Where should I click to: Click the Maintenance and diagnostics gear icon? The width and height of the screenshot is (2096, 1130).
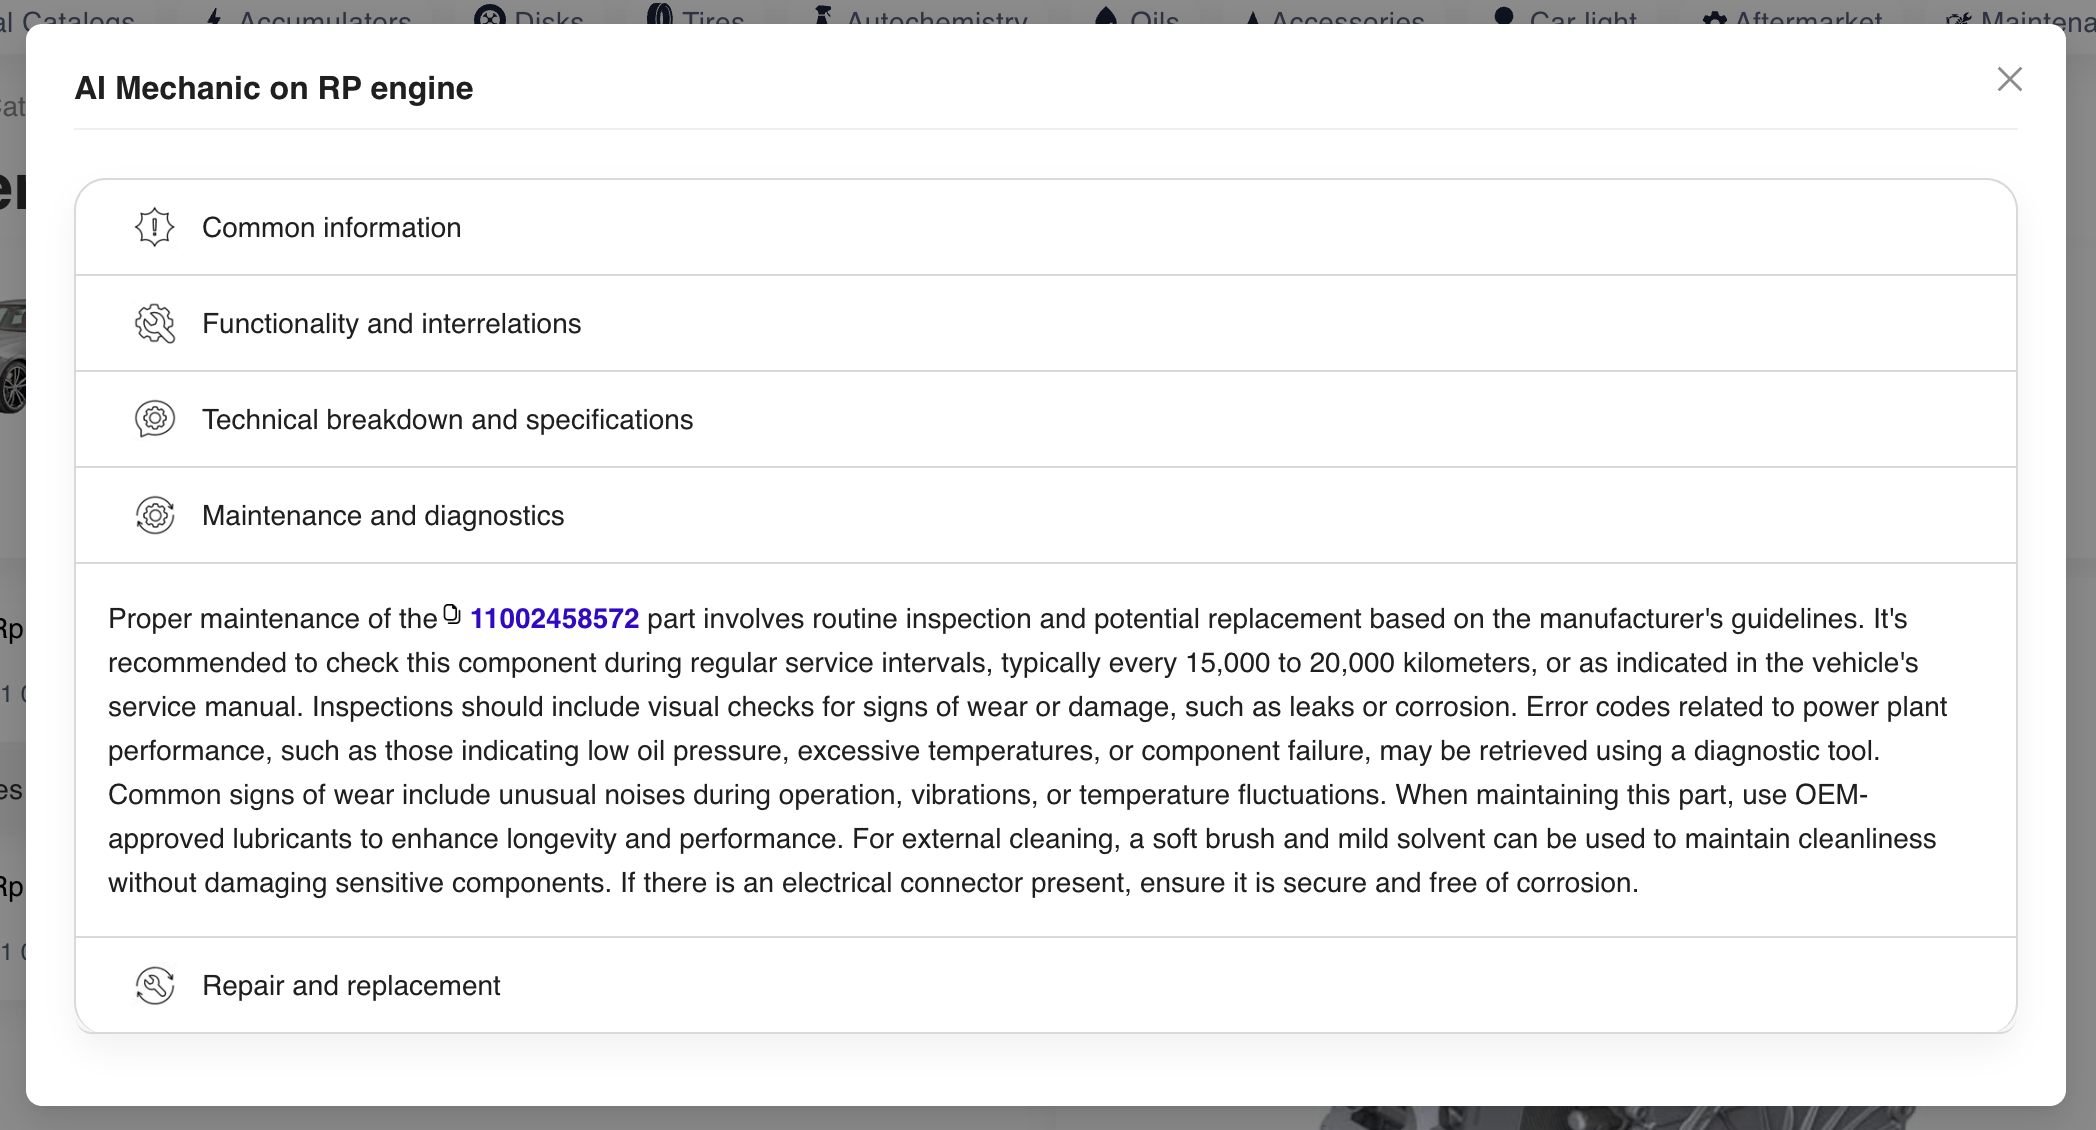pyautogui.click(x=155, y=515)
